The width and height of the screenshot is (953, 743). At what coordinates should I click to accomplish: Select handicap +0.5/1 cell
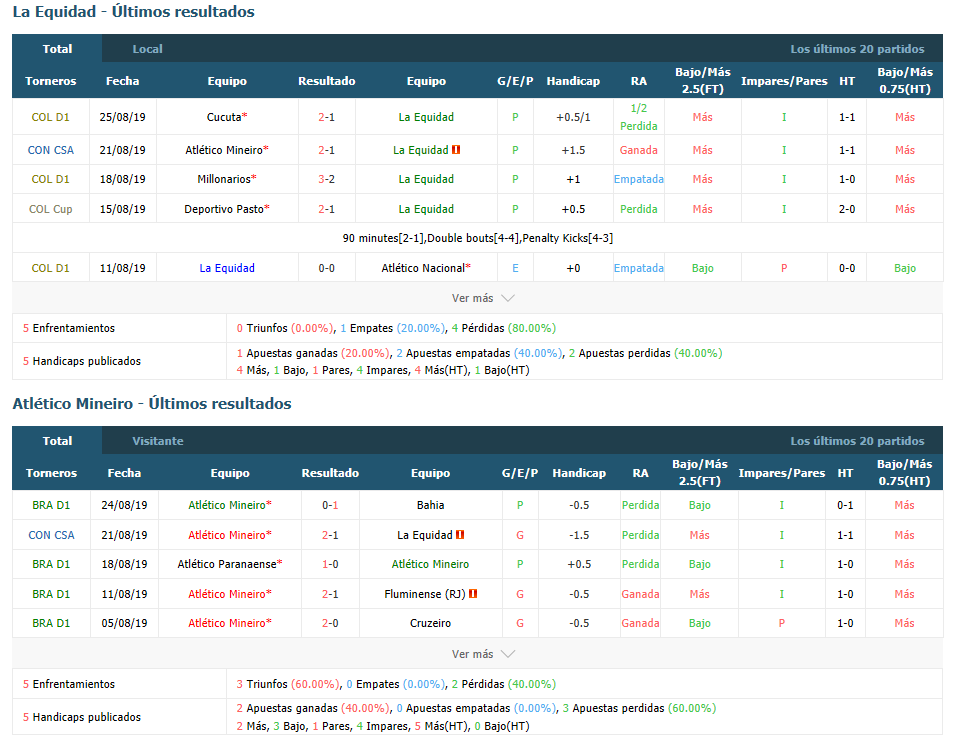(573, 117)
